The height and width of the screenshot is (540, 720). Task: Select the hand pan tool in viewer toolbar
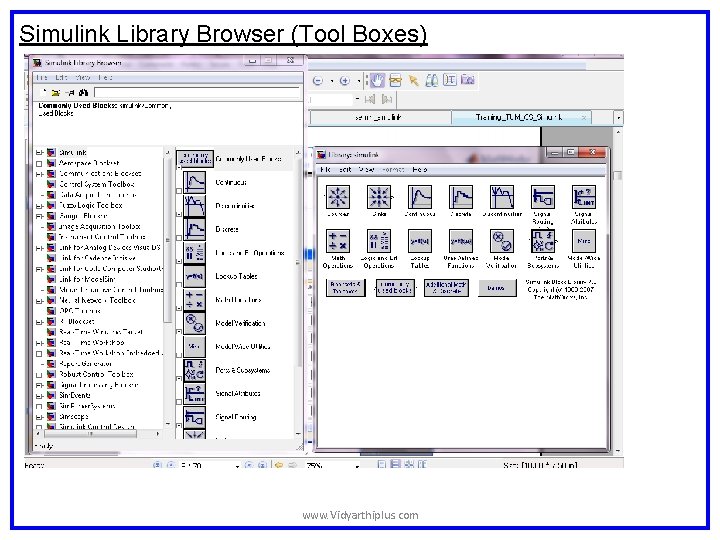[x=377, y=80]
